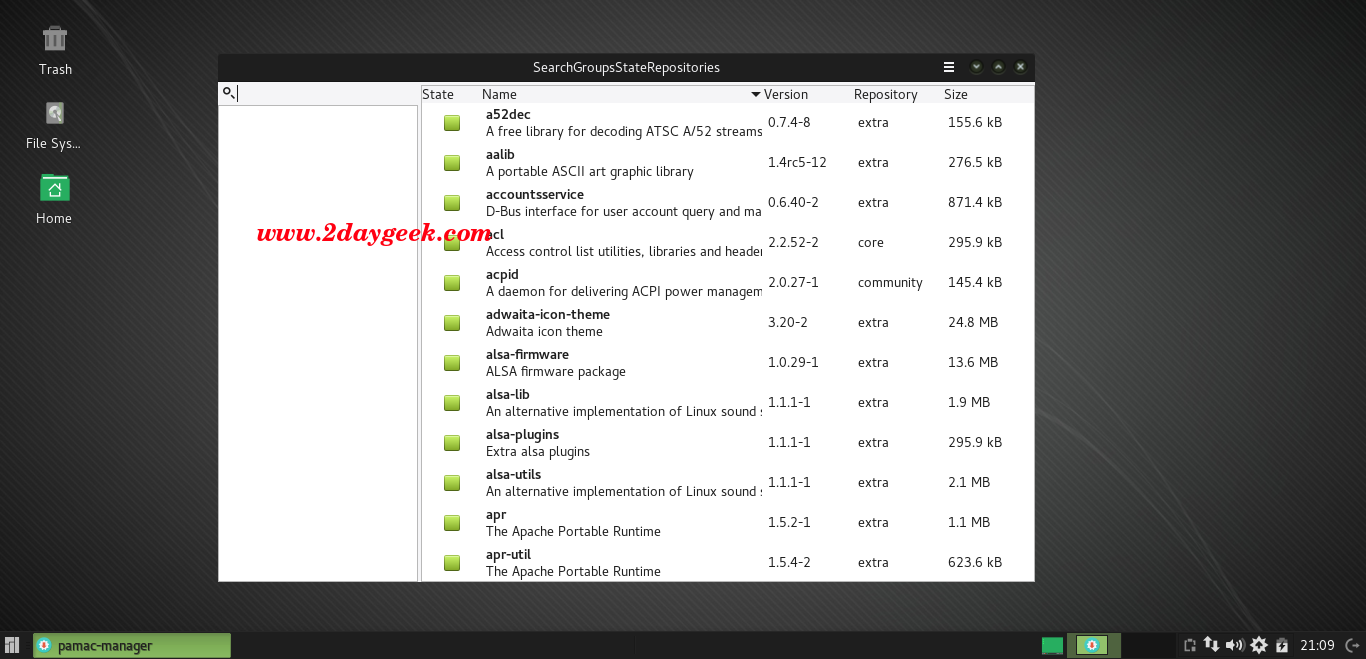Sort packages by Size column header
This screenshot has height=659, width=1366.
(956, 95)
